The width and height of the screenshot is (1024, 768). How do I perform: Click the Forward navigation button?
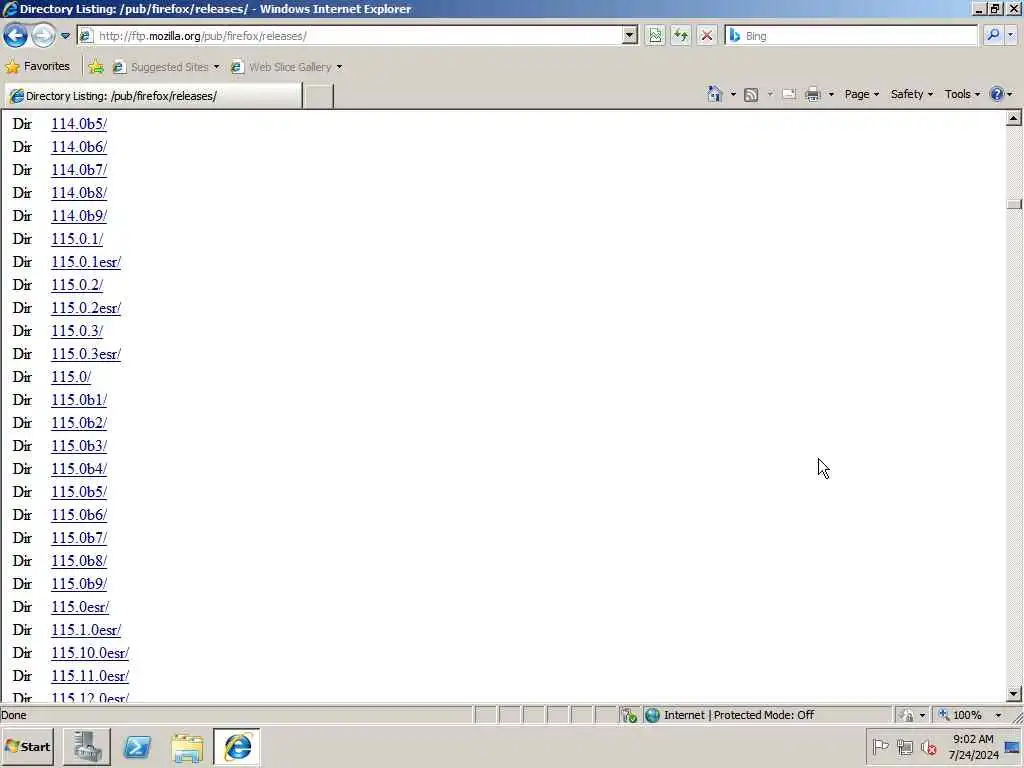44,35
